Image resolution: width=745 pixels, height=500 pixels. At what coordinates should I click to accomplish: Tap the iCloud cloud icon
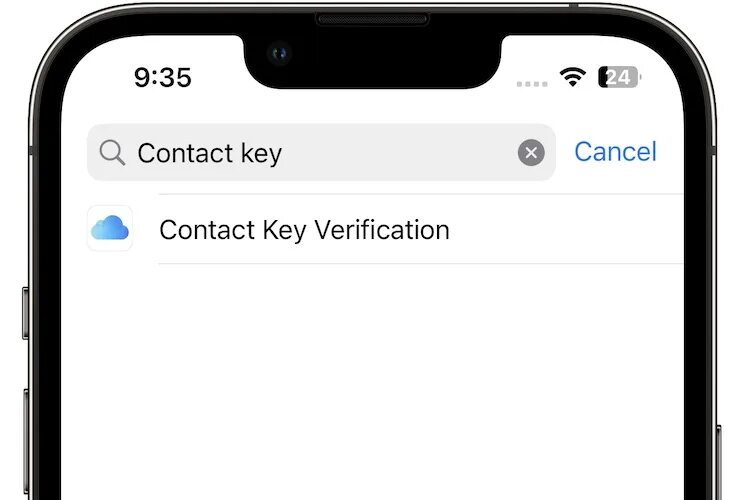click(x=110, y=228)
